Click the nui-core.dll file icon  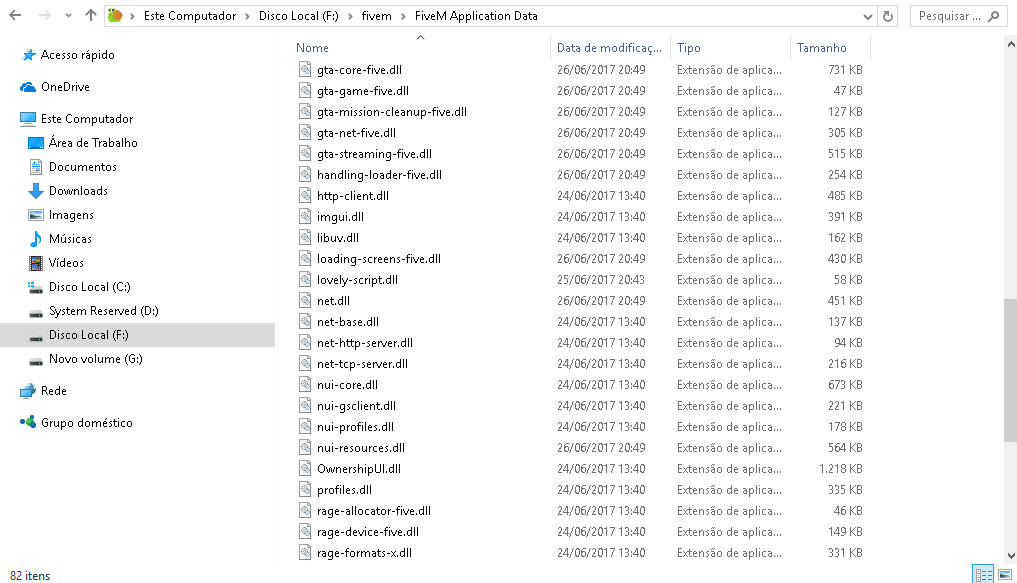pos(305,385)
